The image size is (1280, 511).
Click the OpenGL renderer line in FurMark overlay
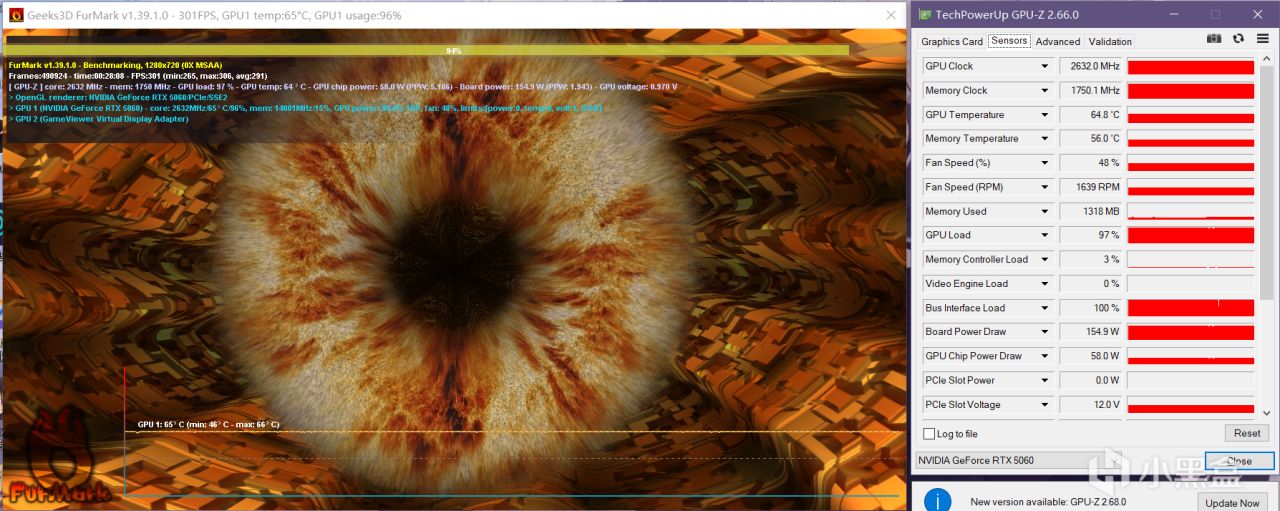118,97
